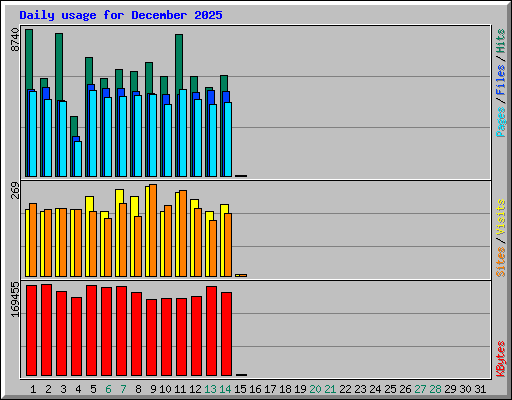Click the red KBytes bar for day 13

click(x=211, y=331)
